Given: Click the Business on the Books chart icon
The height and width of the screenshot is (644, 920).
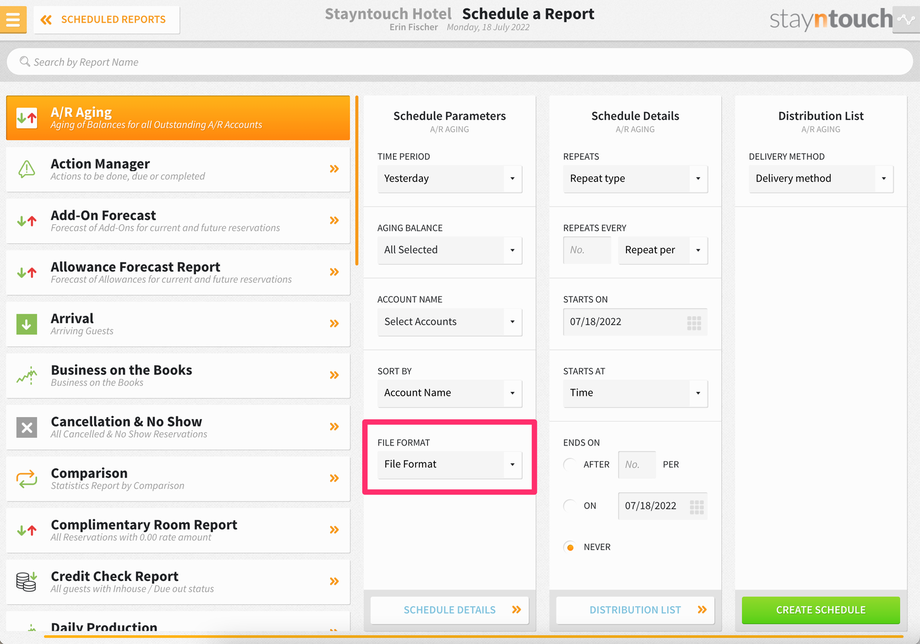Looking at the screenshot, I should (x=26, y=375).
